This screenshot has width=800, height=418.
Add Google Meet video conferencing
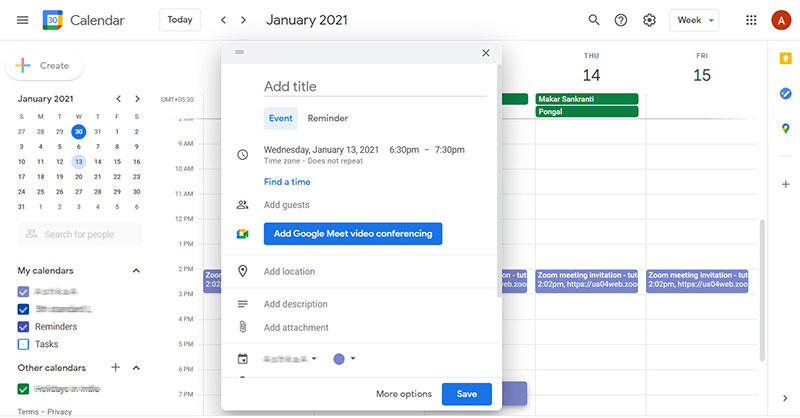click(353, 234)
